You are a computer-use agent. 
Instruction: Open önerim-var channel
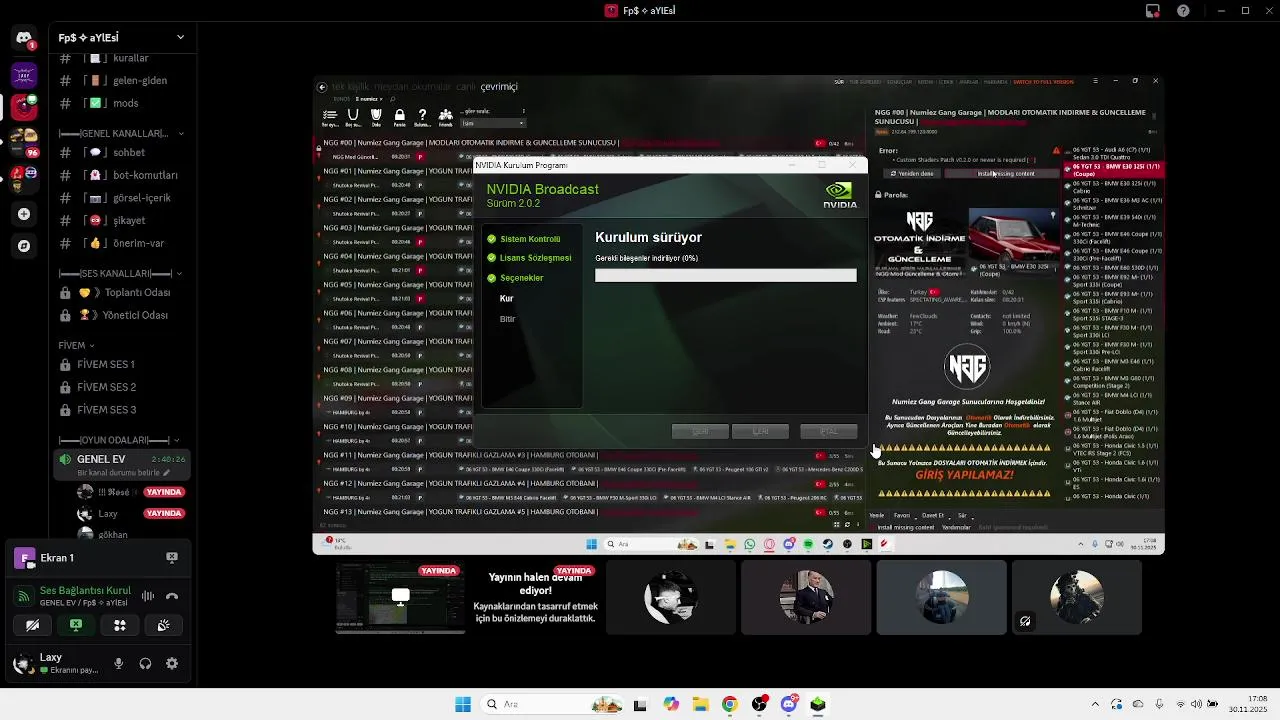coord(121,243)
